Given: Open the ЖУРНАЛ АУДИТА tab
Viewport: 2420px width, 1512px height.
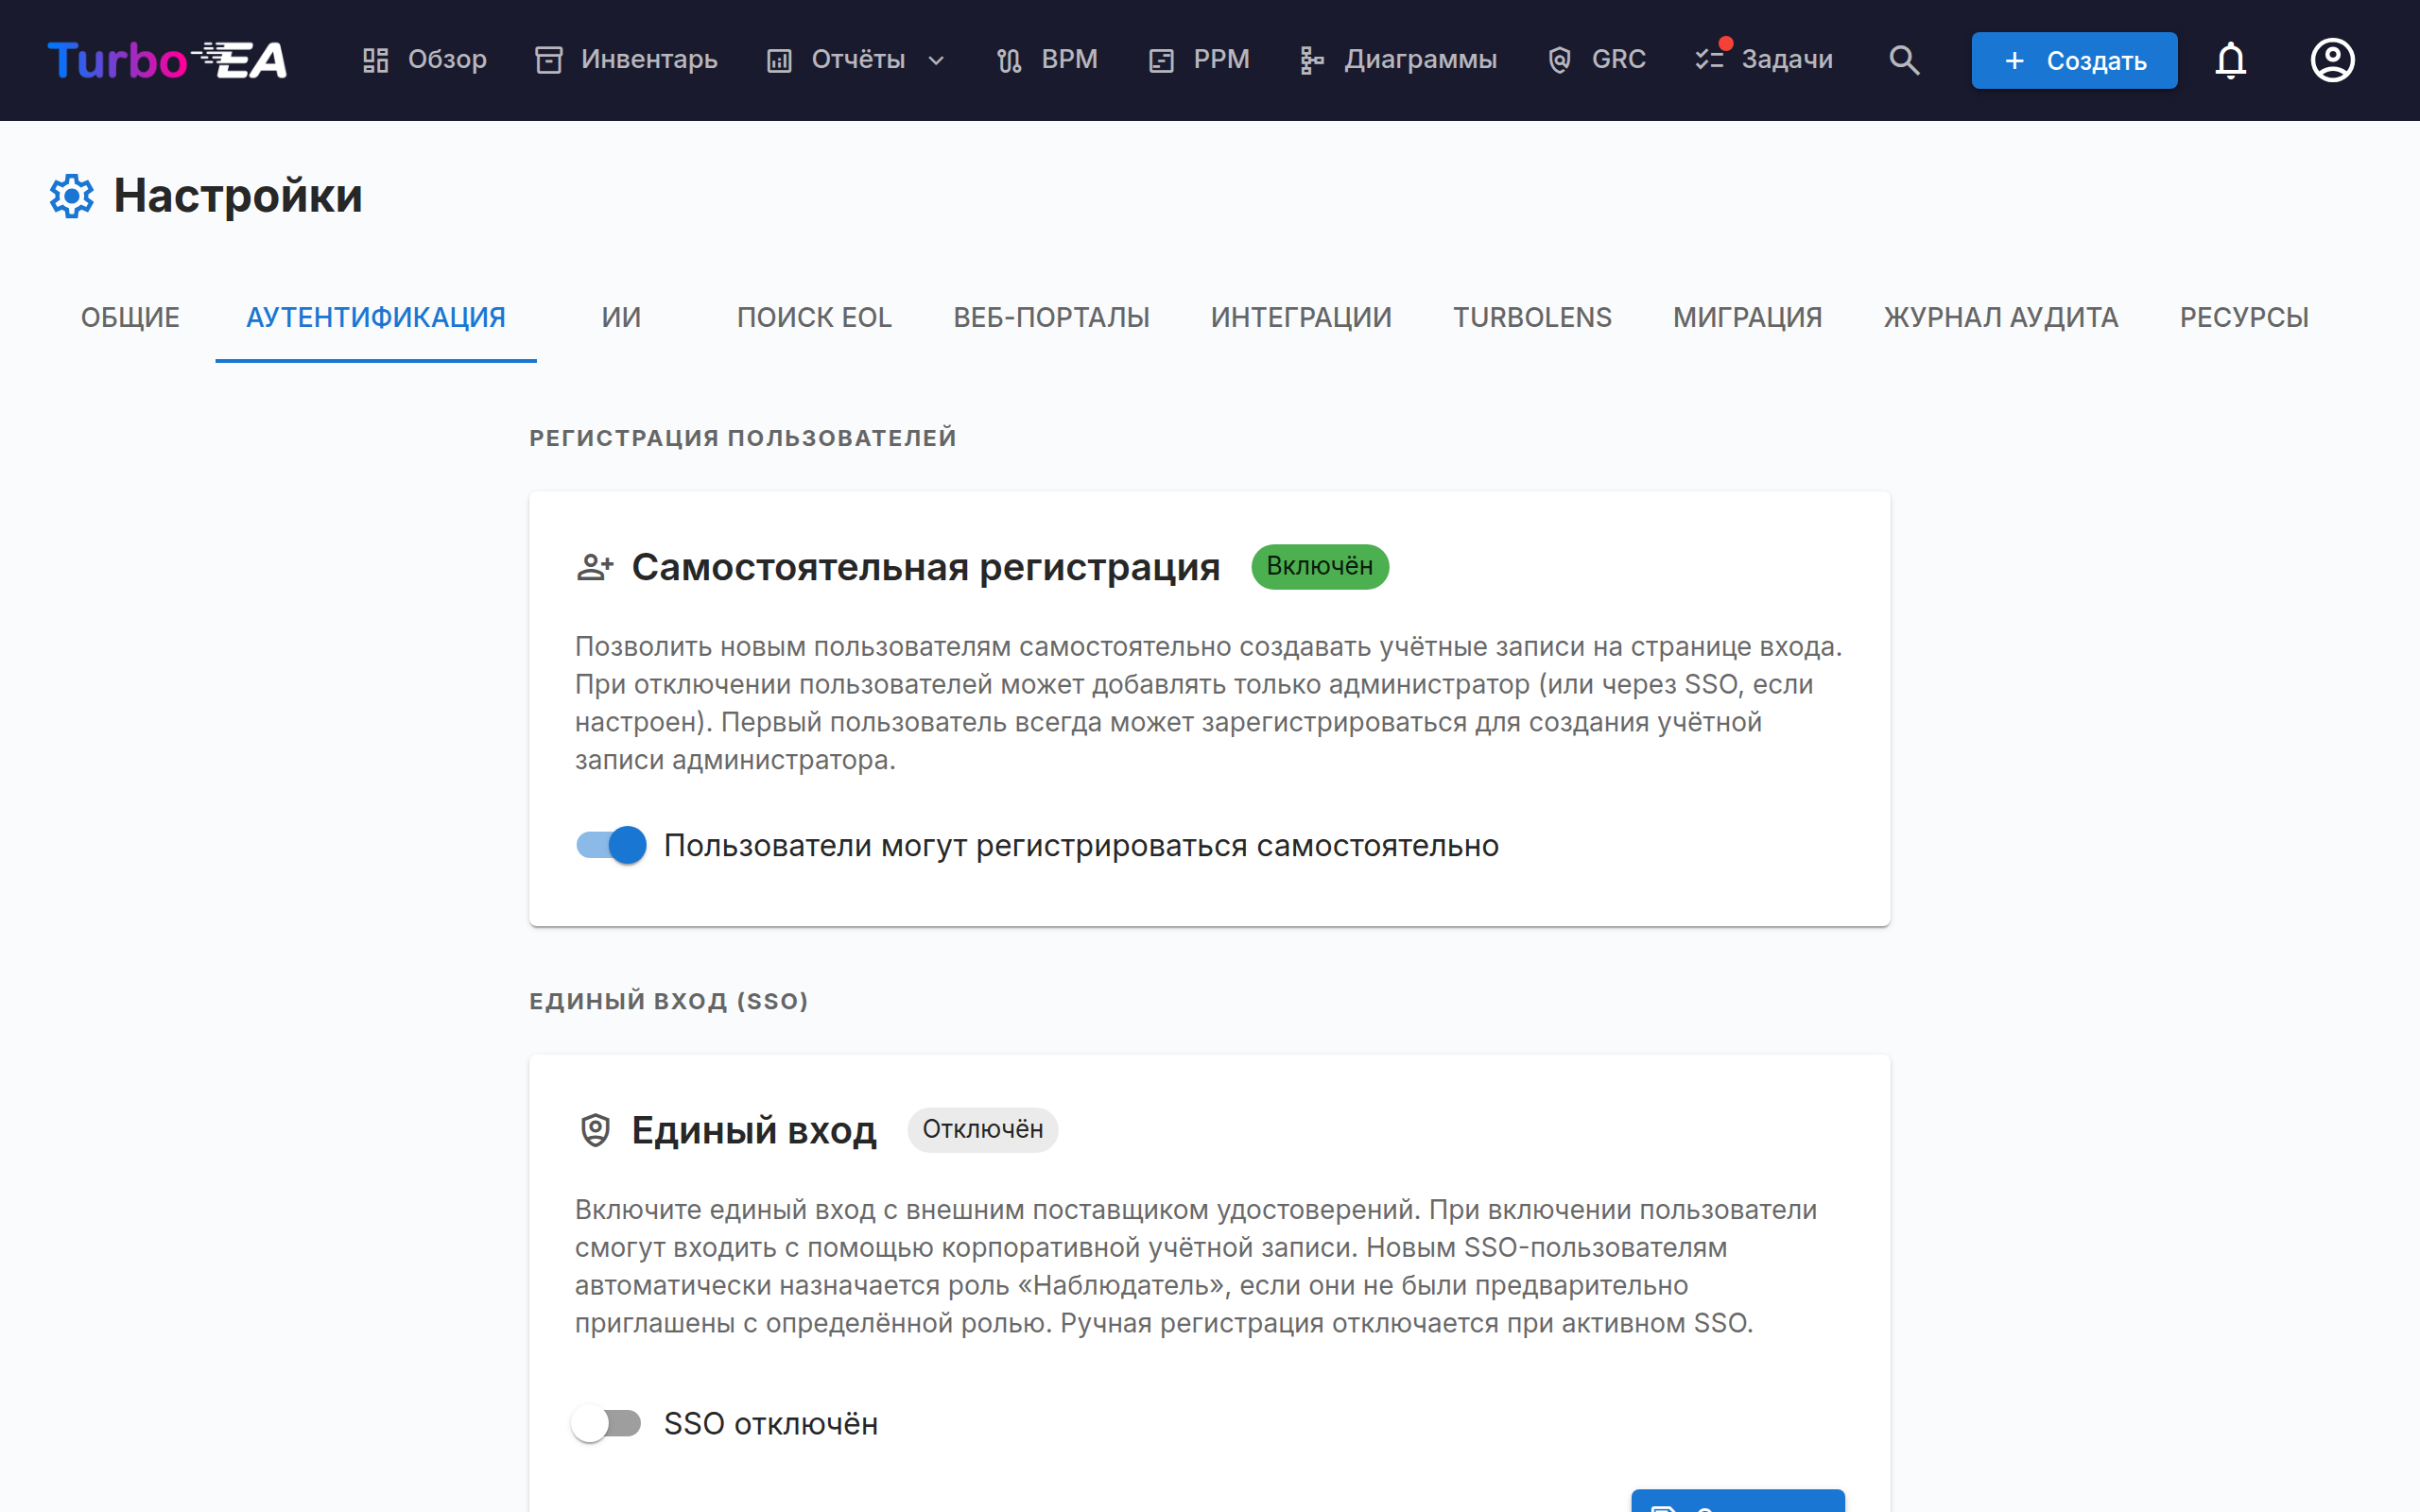Looking at the screenshot, I should pyautogui.click(x=2001, y=318).
